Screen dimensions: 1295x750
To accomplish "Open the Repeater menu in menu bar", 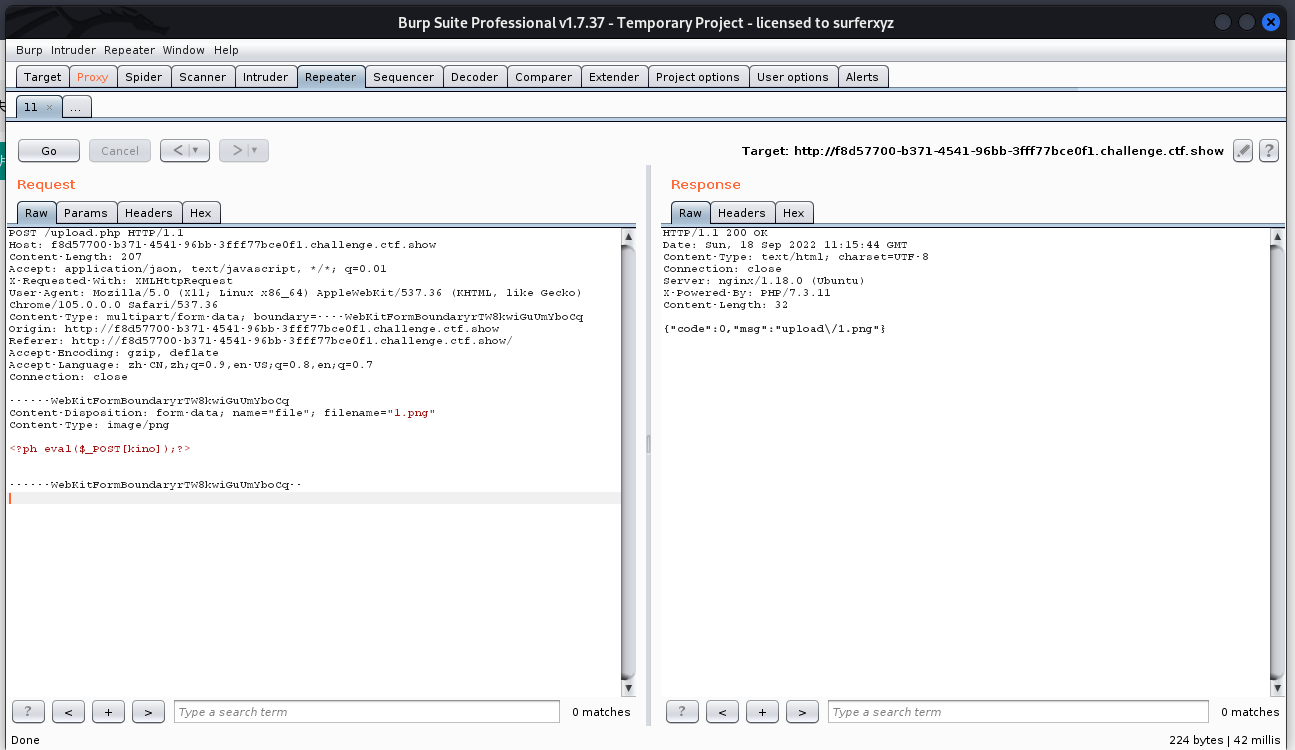I will click(130, 50).
